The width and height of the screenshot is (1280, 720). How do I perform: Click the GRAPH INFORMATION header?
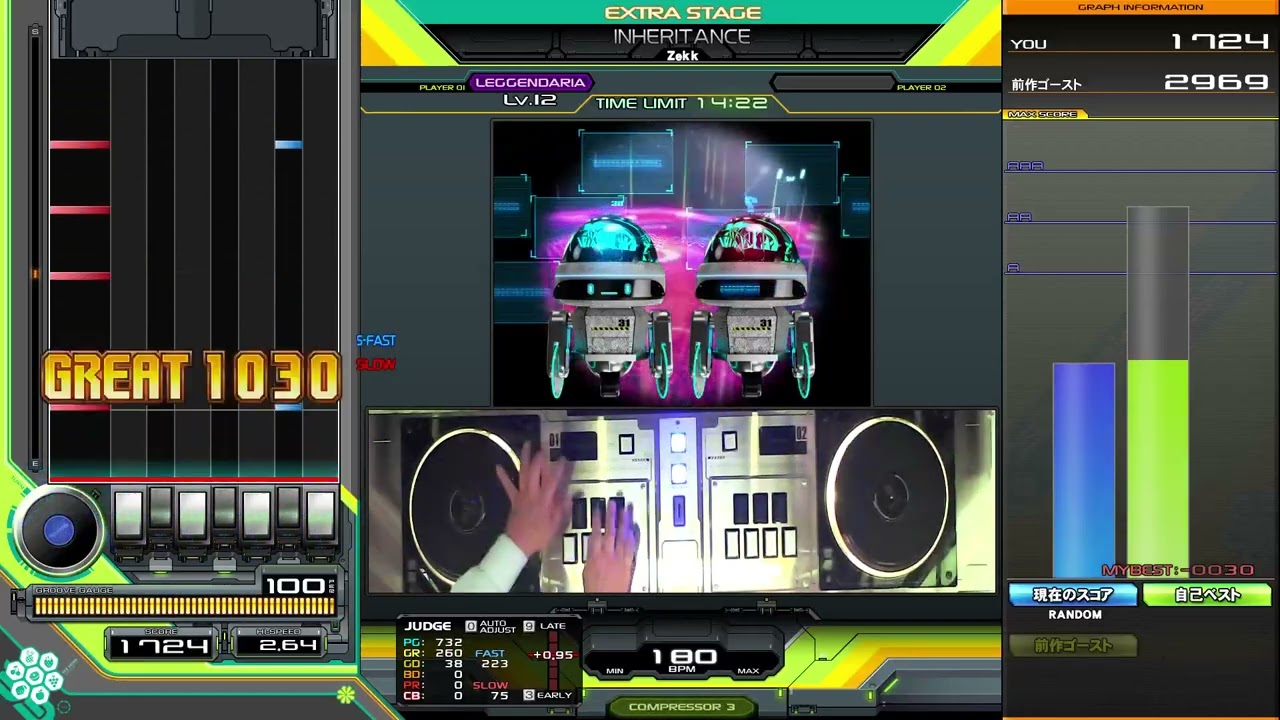pyautogui.click(x=1140, y=7)
